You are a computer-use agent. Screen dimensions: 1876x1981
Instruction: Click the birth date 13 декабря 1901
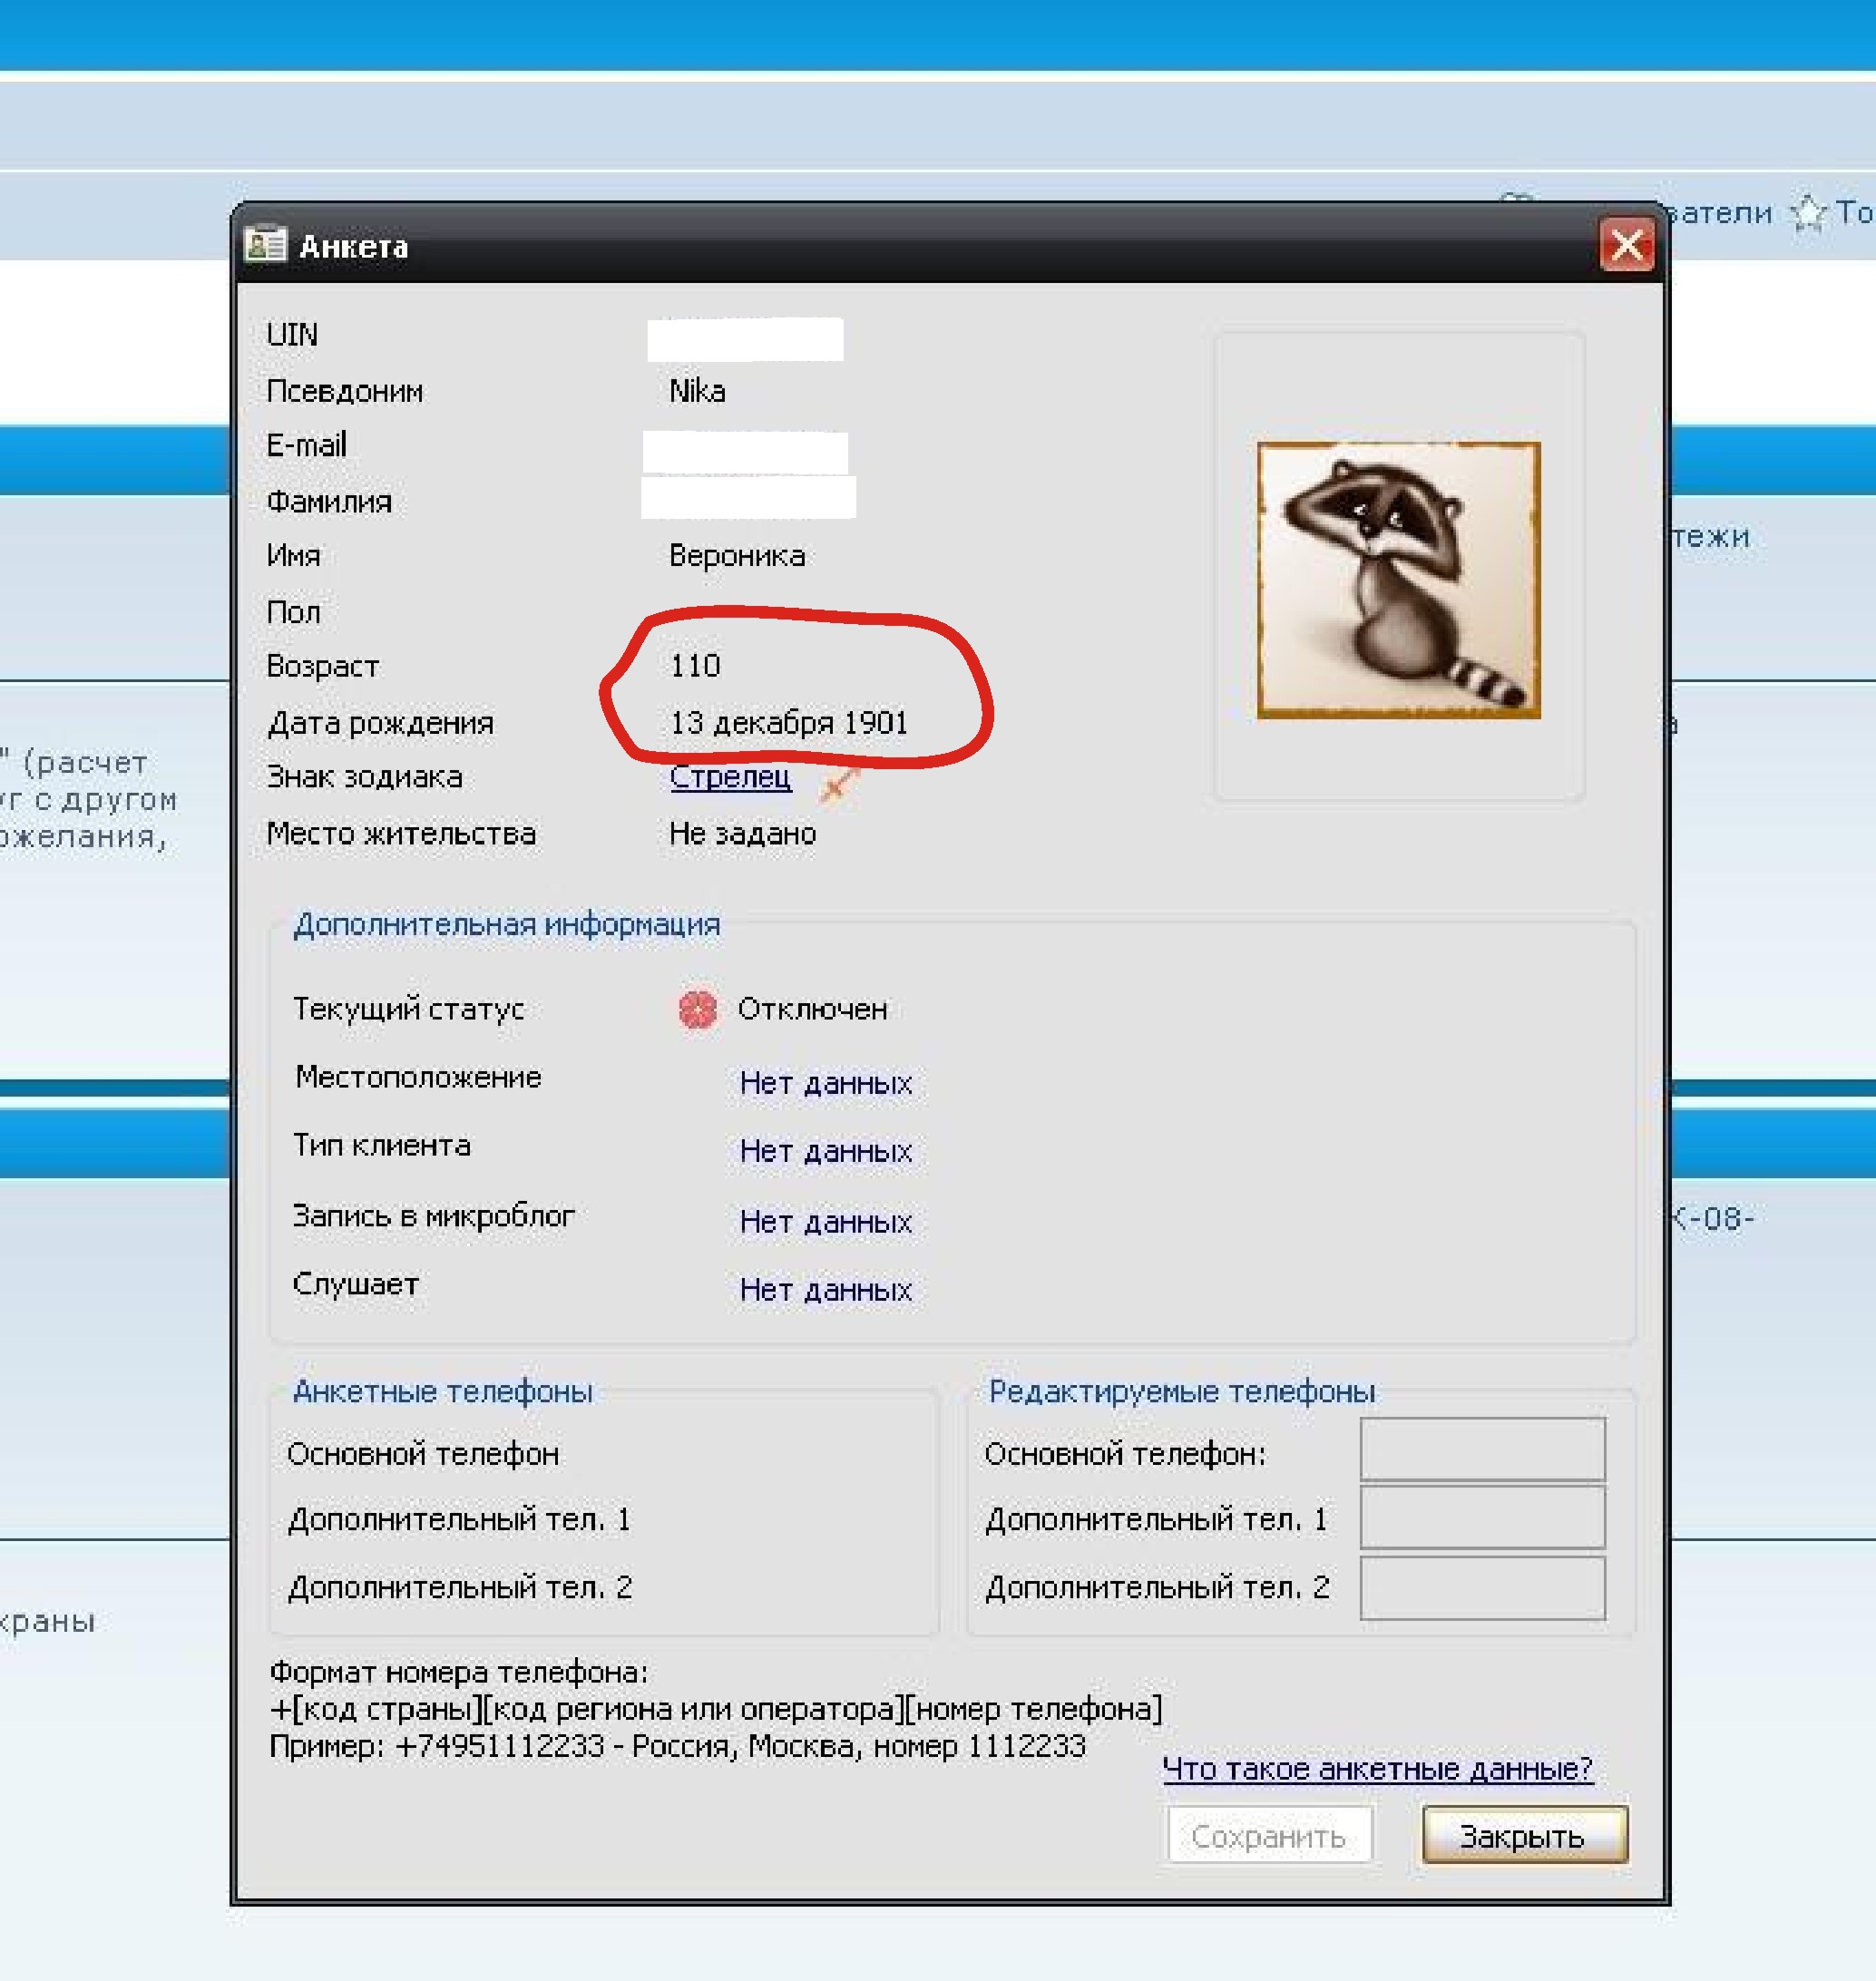tap(788, 722)
